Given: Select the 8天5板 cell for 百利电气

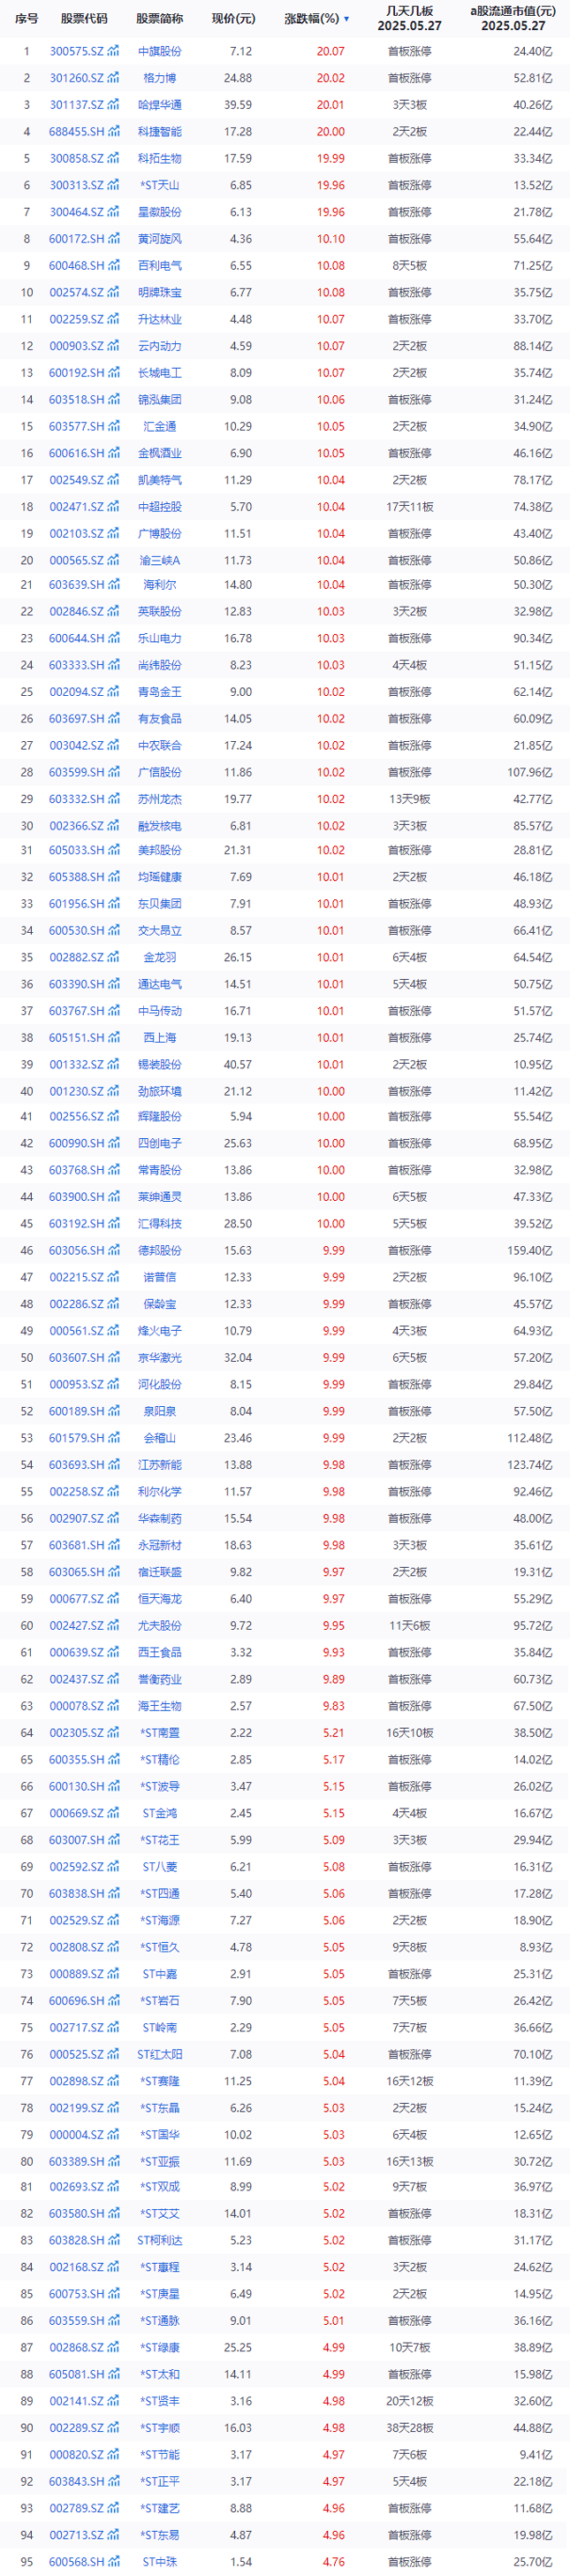Looking at the screenshot, I should (409, 266).
